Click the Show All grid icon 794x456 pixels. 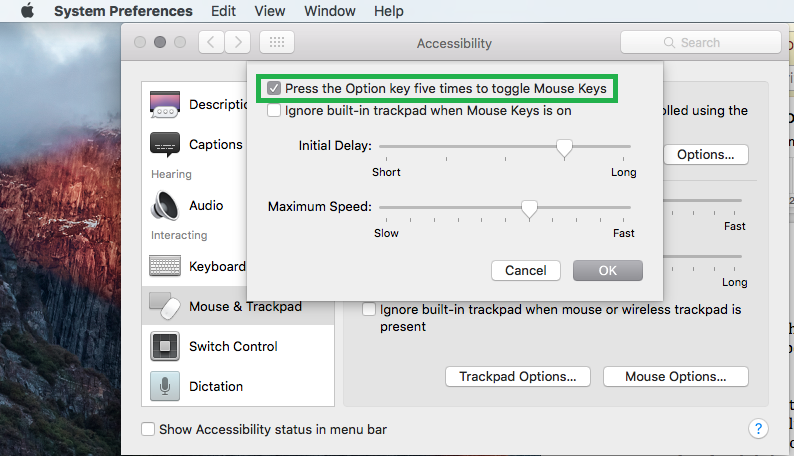point(277,43)
